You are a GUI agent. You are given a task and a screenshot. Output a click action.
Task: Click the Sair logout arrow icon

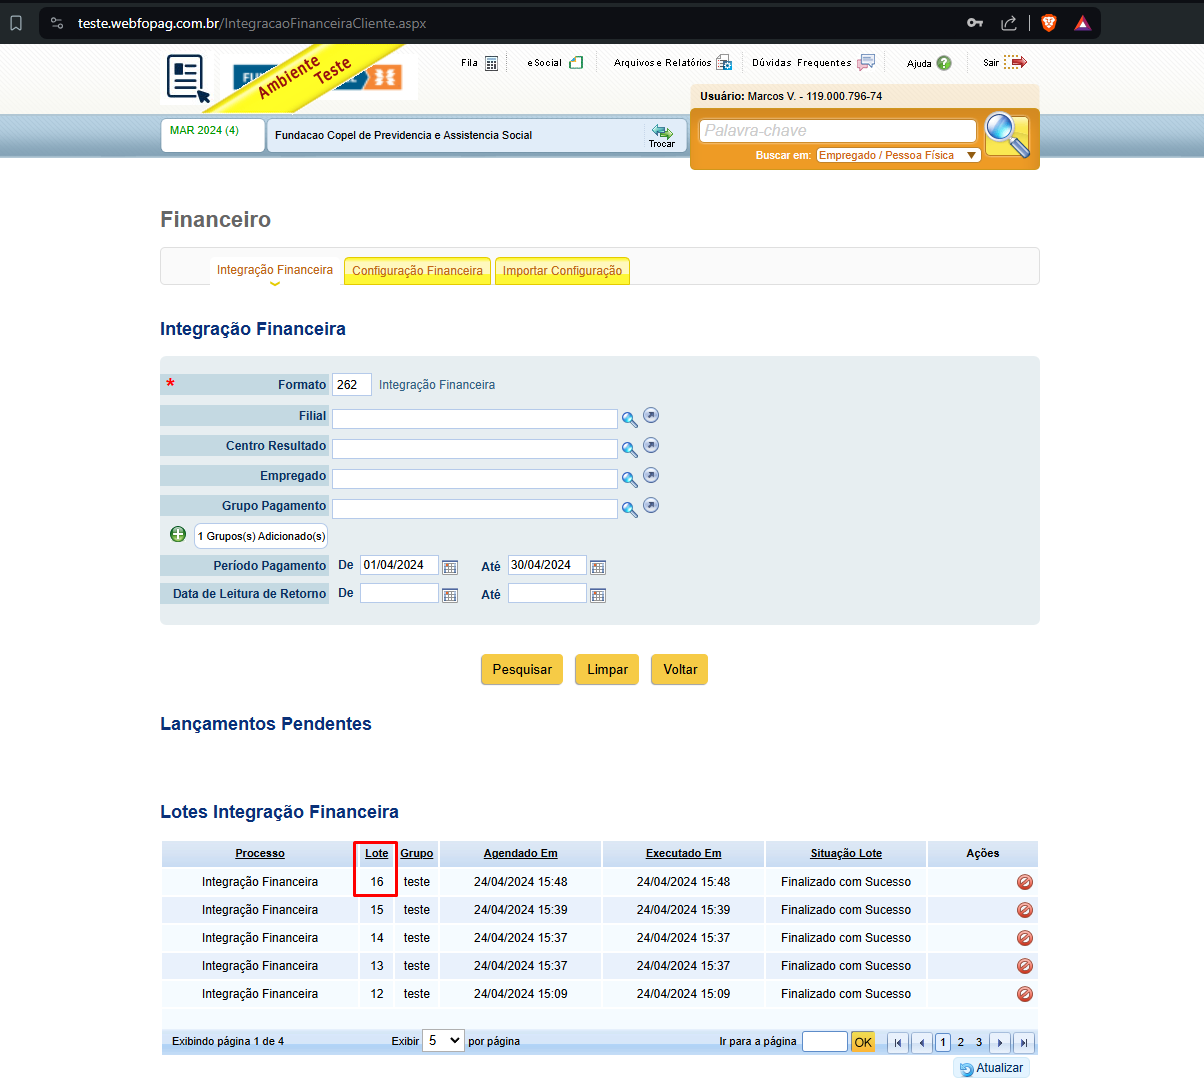[x=1016, y=62]
